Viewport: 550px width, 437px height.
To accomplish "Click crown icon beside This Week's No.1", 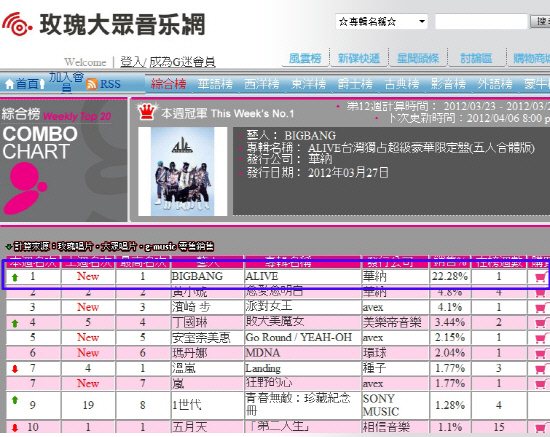I will click(x=147, y=112).
